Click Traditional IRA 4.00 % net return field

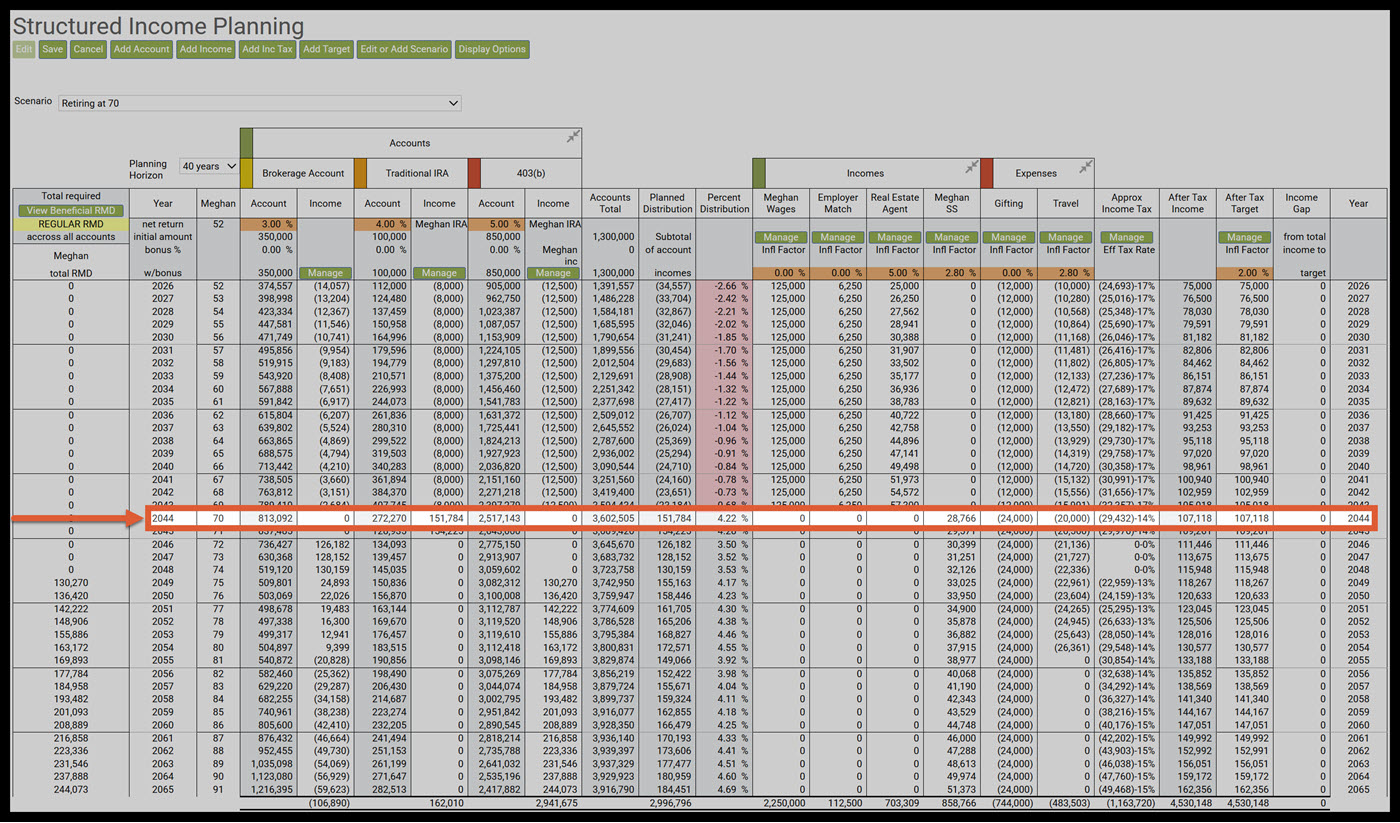pyautogui.click(x=383, y=225)
